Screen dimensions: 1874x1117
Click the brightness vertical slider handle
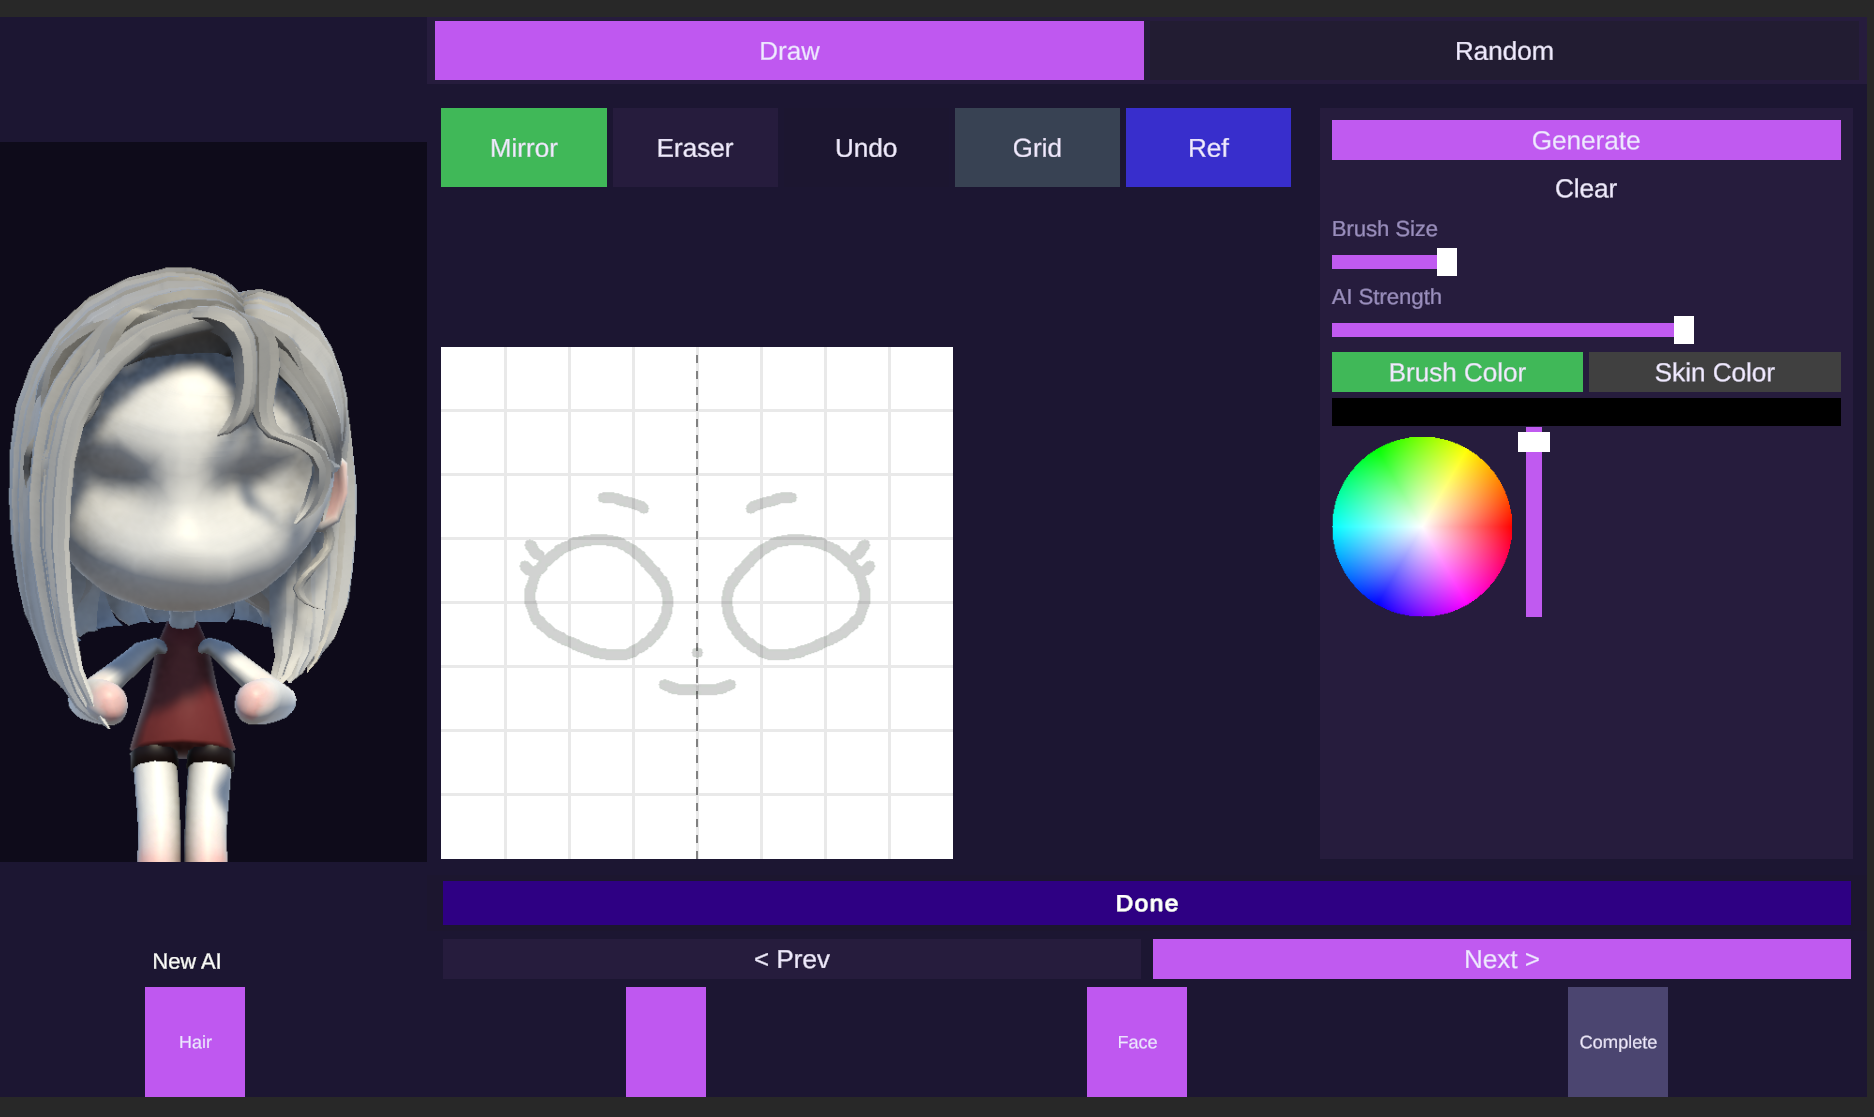[x=1533, y=442]
